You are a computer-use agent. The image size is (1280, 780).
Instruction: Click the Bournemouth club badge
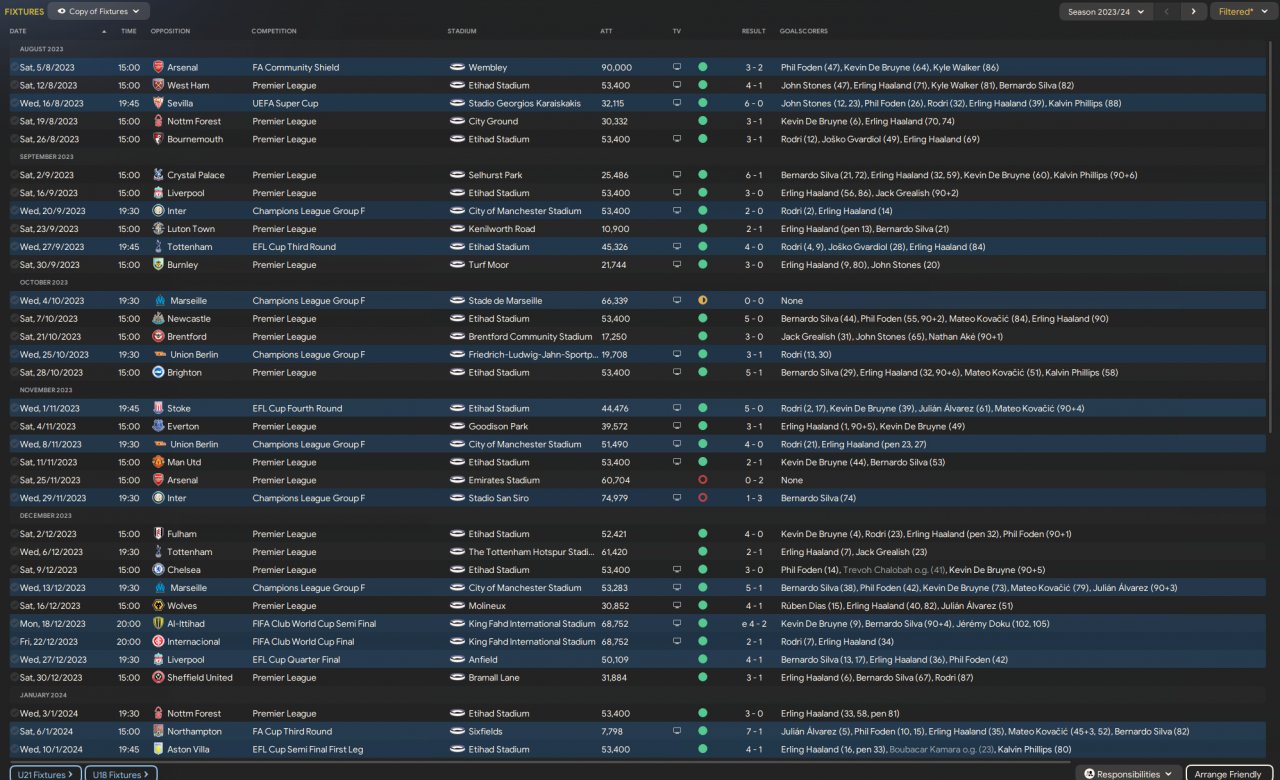(158, 139)
